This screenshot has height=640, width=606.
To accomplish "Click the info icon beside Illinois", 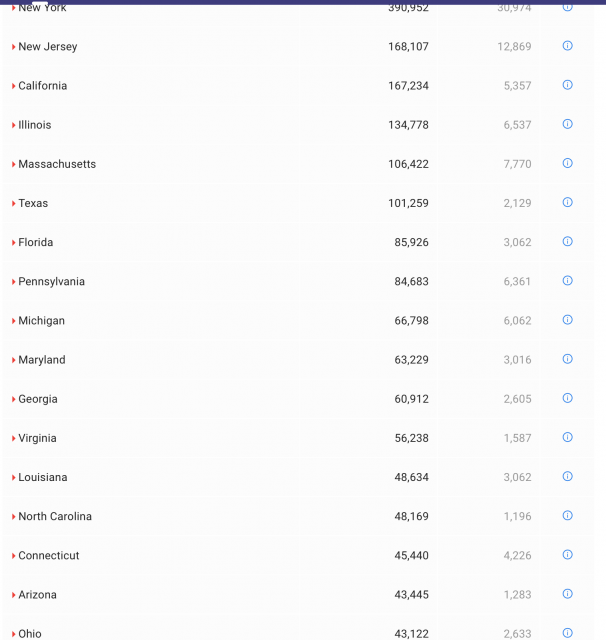I will click(x=567, y=124).
